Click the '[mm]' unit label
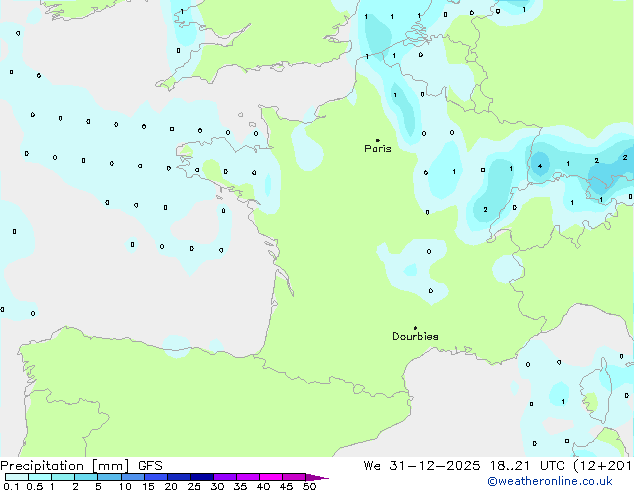Image resolution: width=634 pixels, height=490 pixels. pos(110,466)
